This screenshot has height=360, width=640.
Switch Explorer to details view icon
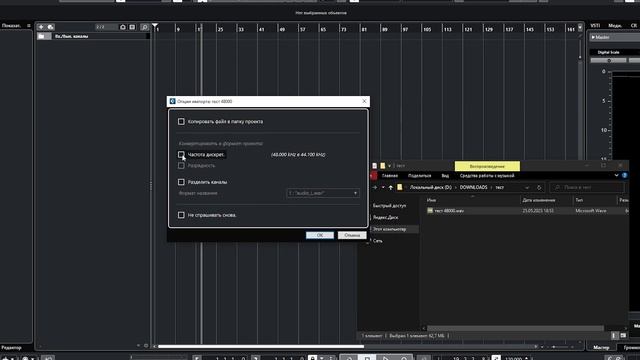615,336
